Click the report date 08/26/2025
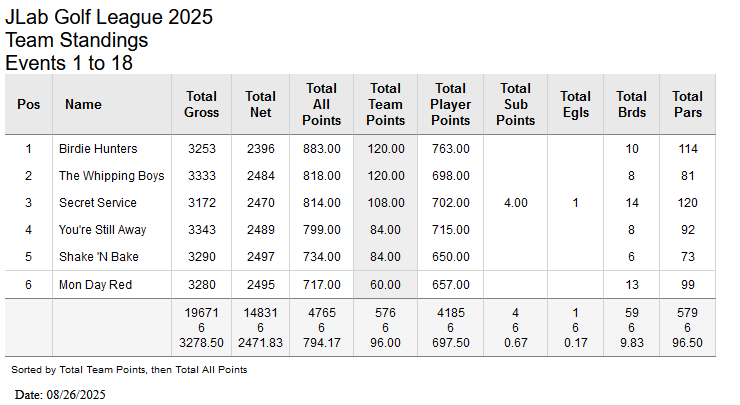Viewport: 740px width, 405px height. [x=74, y=394]
